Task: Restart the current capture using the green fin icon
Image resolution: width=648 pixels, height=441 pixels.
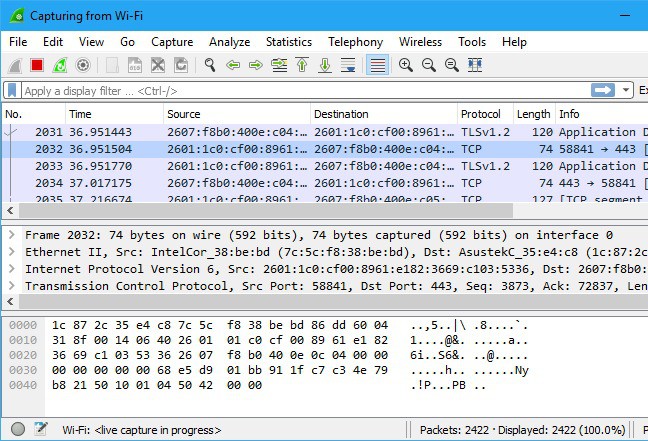Action: pos(60,65)
